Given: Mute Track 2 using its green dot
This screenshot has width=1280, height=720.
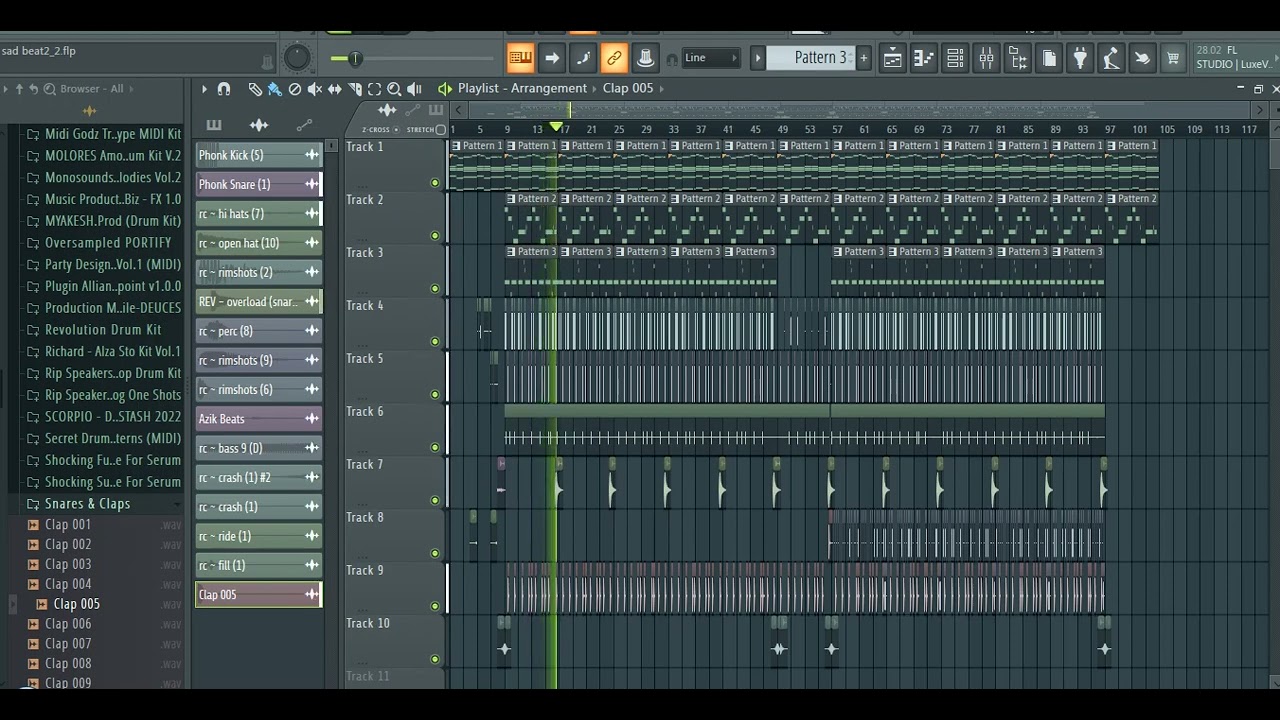Looking at the screenshot, I should (435, 236).
